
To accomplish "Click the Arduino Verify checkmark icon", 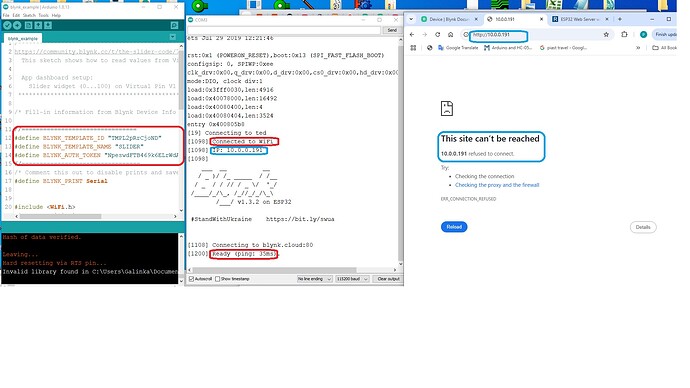I will pos(7,26).
